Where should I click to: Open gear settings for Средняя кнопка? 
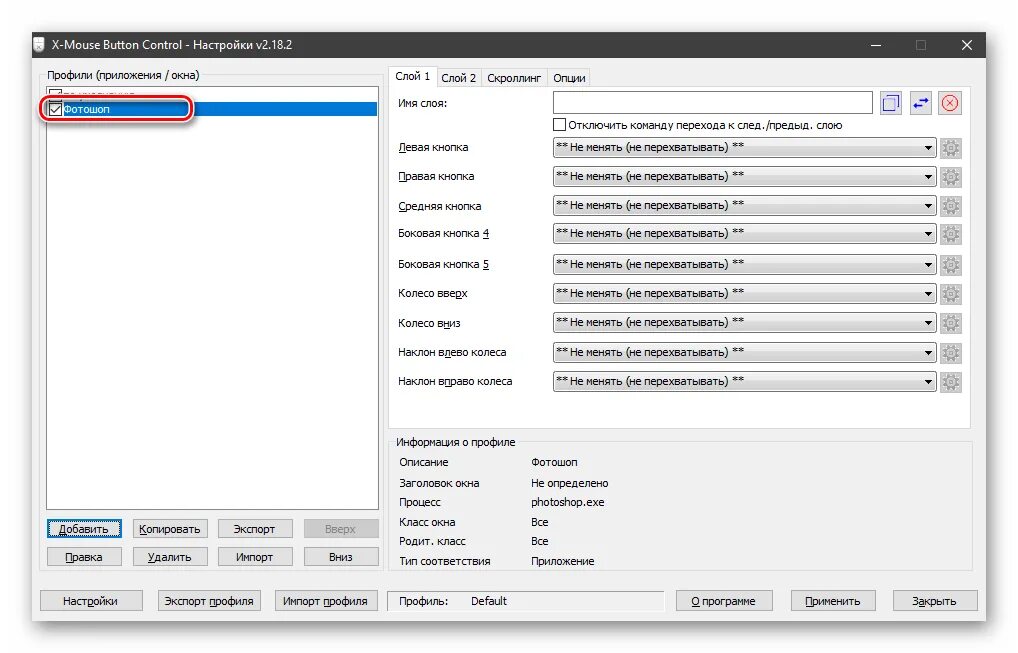[951, 206]
